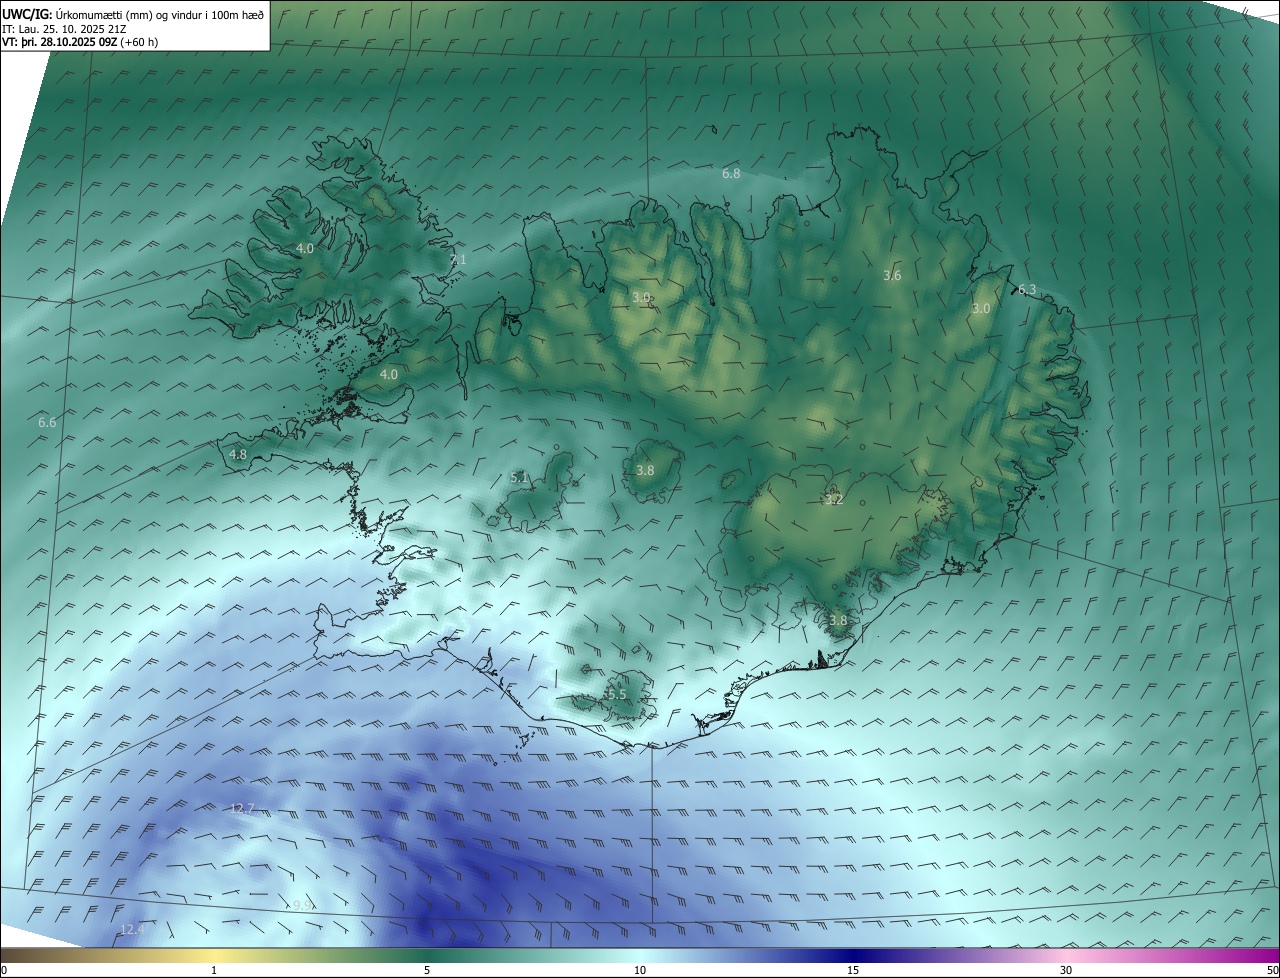Image resolution: width=1280 pixels, height=978 pixels.
Task: Select the 5.1 label on the glacier
Action: [x=519, y=479]
